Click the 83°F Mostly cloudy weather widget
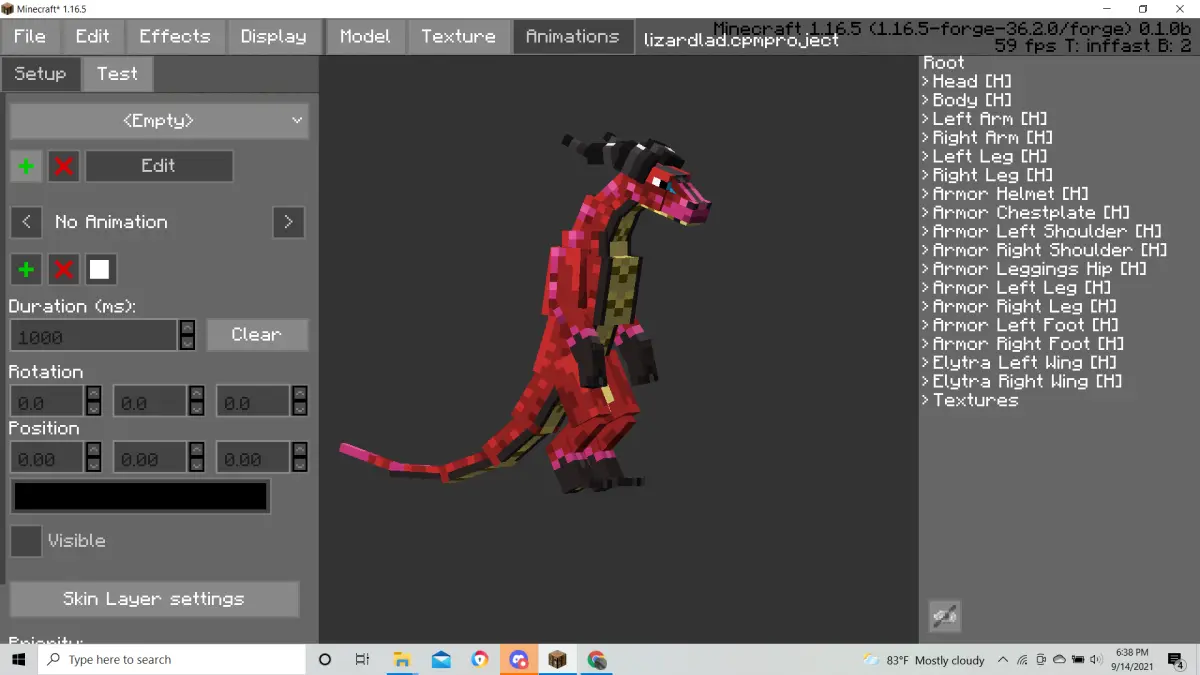Viewport: 1200px width, 675px height. coord(924,660)
